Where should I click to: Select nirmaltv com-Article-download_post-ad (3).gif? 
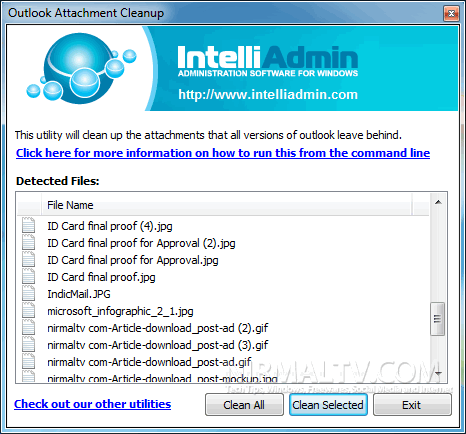(158, 345)
